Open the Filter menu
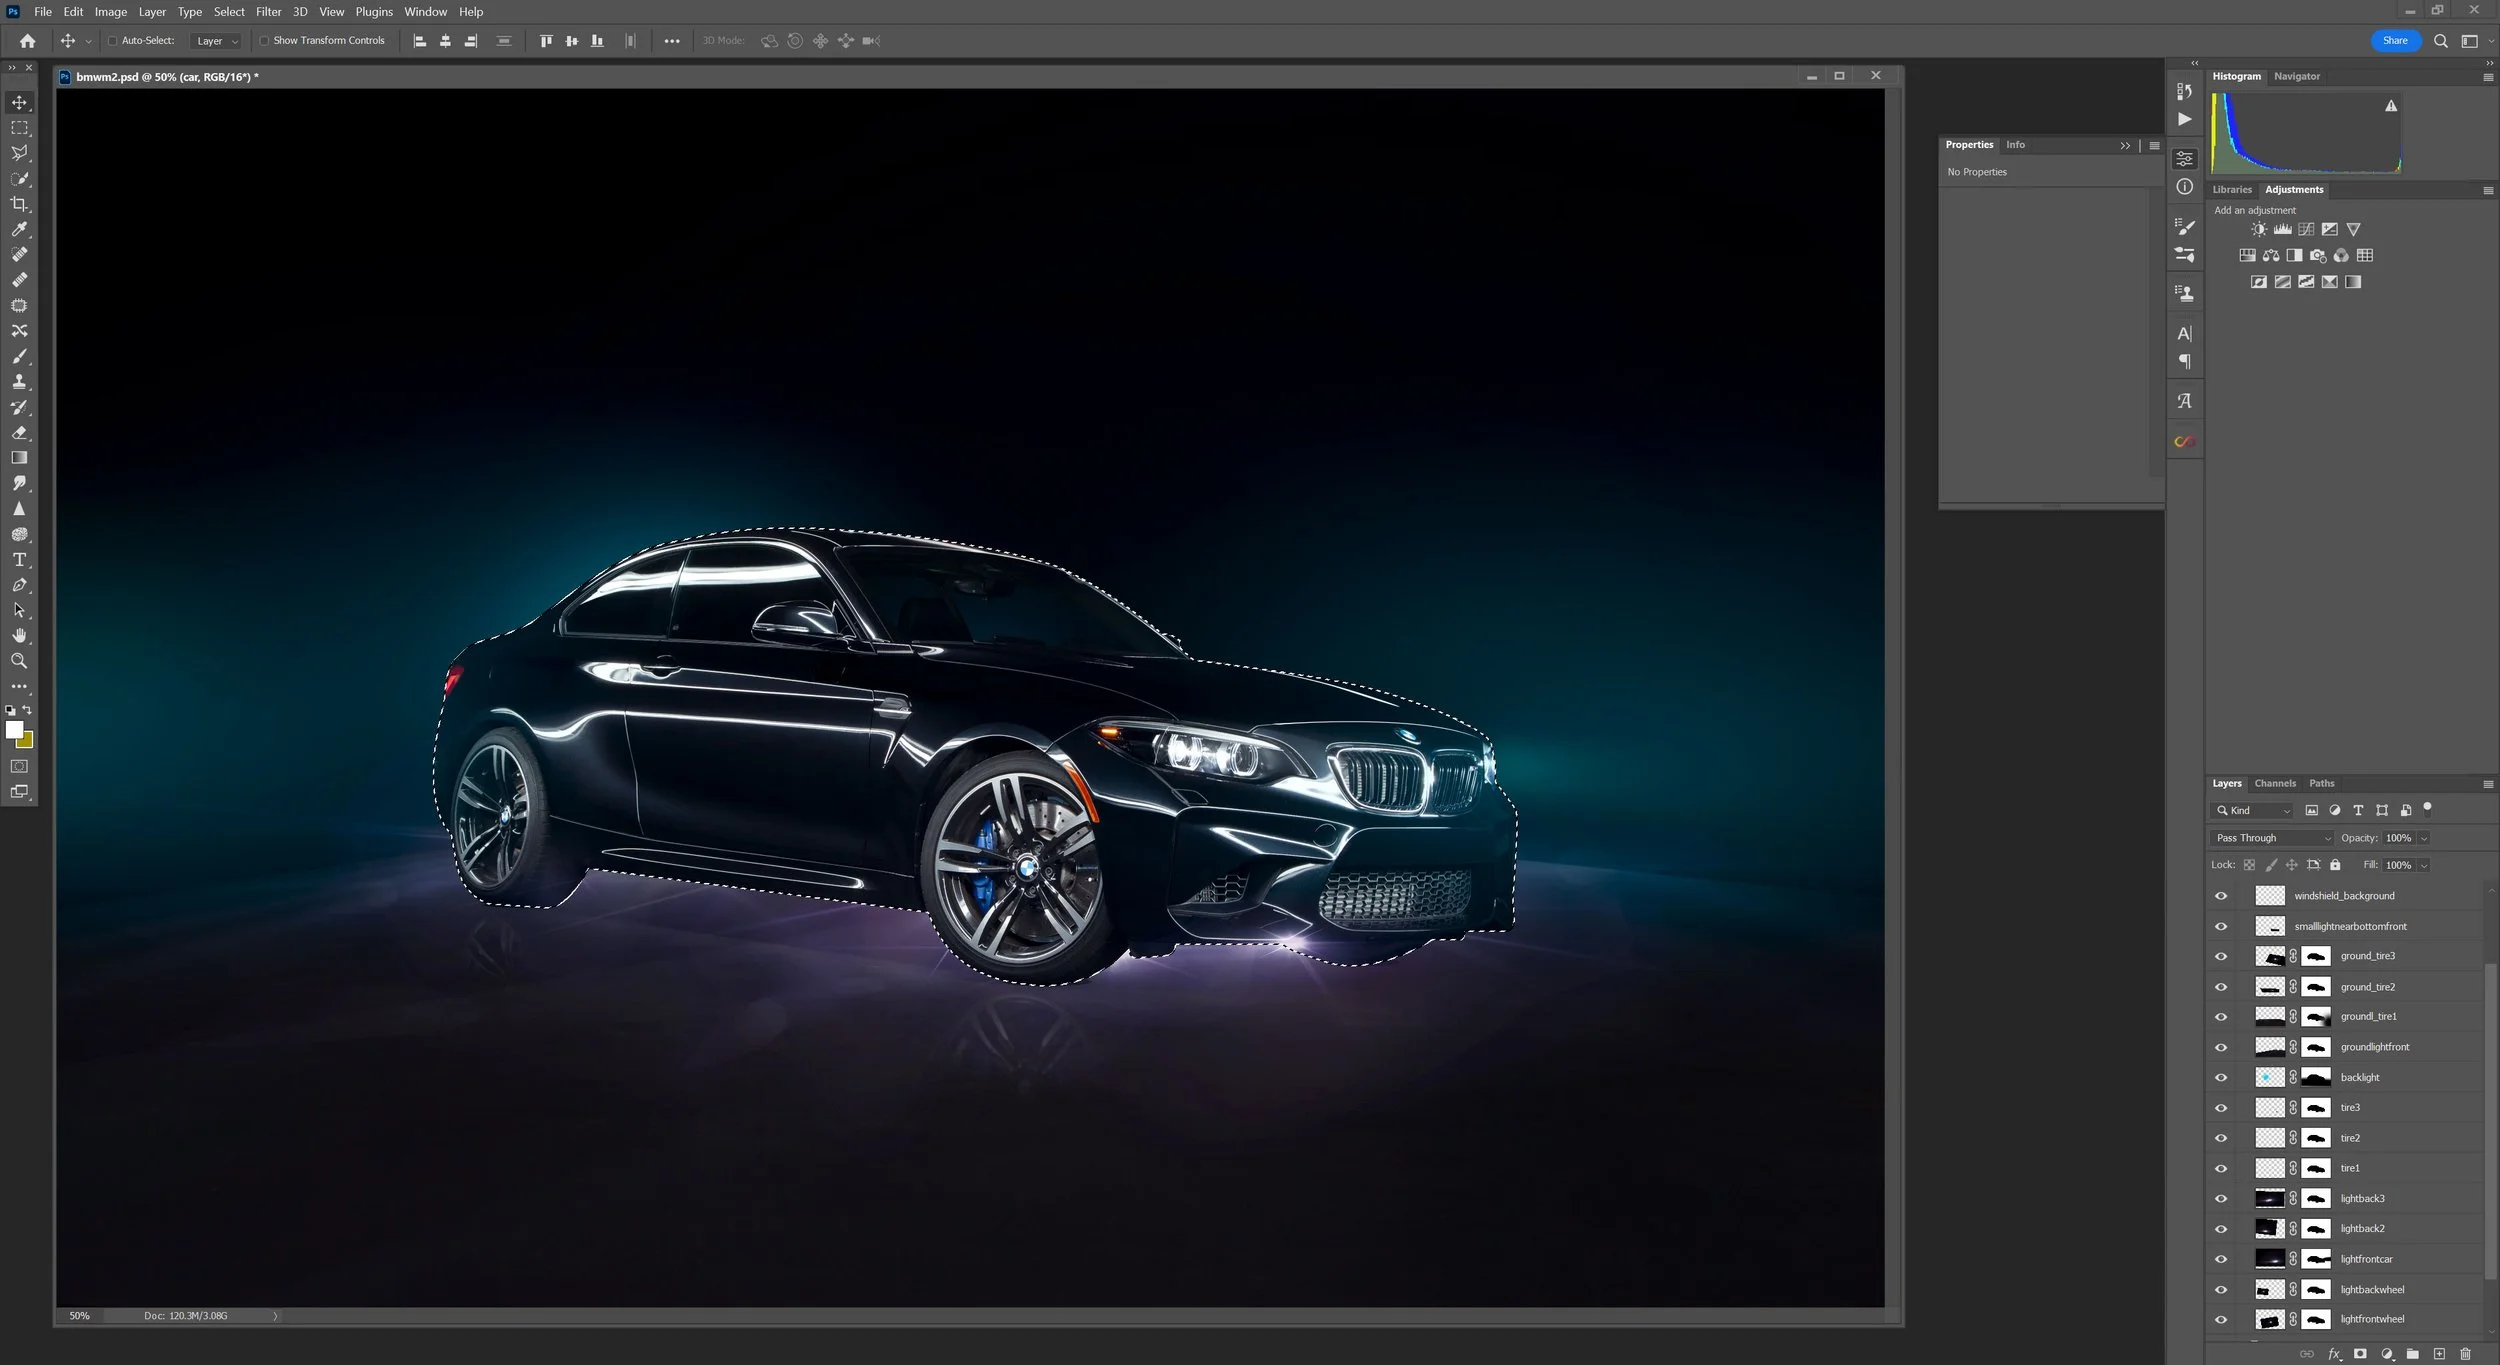 coord(268,12)
